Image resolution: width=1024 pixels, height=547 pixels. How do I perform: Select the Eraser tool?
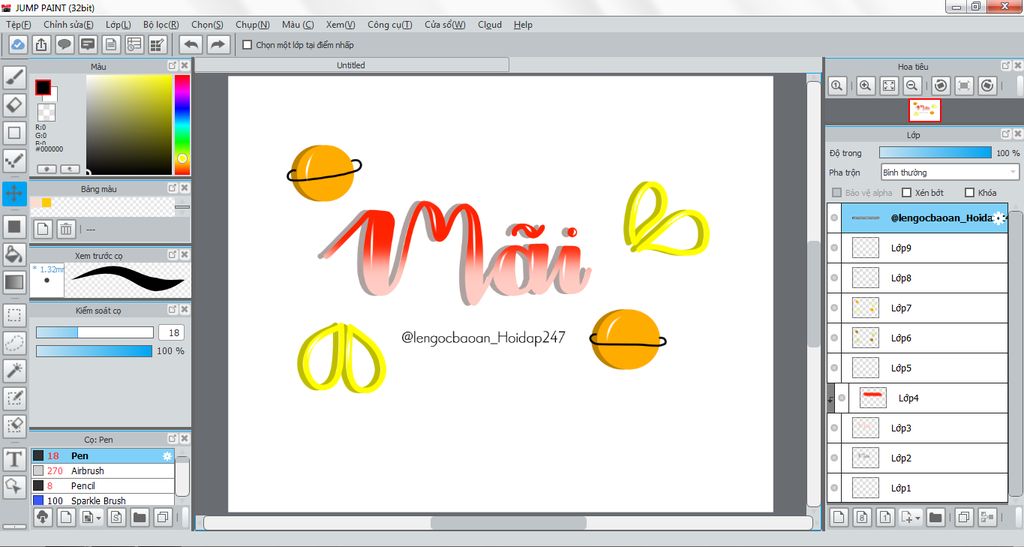(14, 105)
